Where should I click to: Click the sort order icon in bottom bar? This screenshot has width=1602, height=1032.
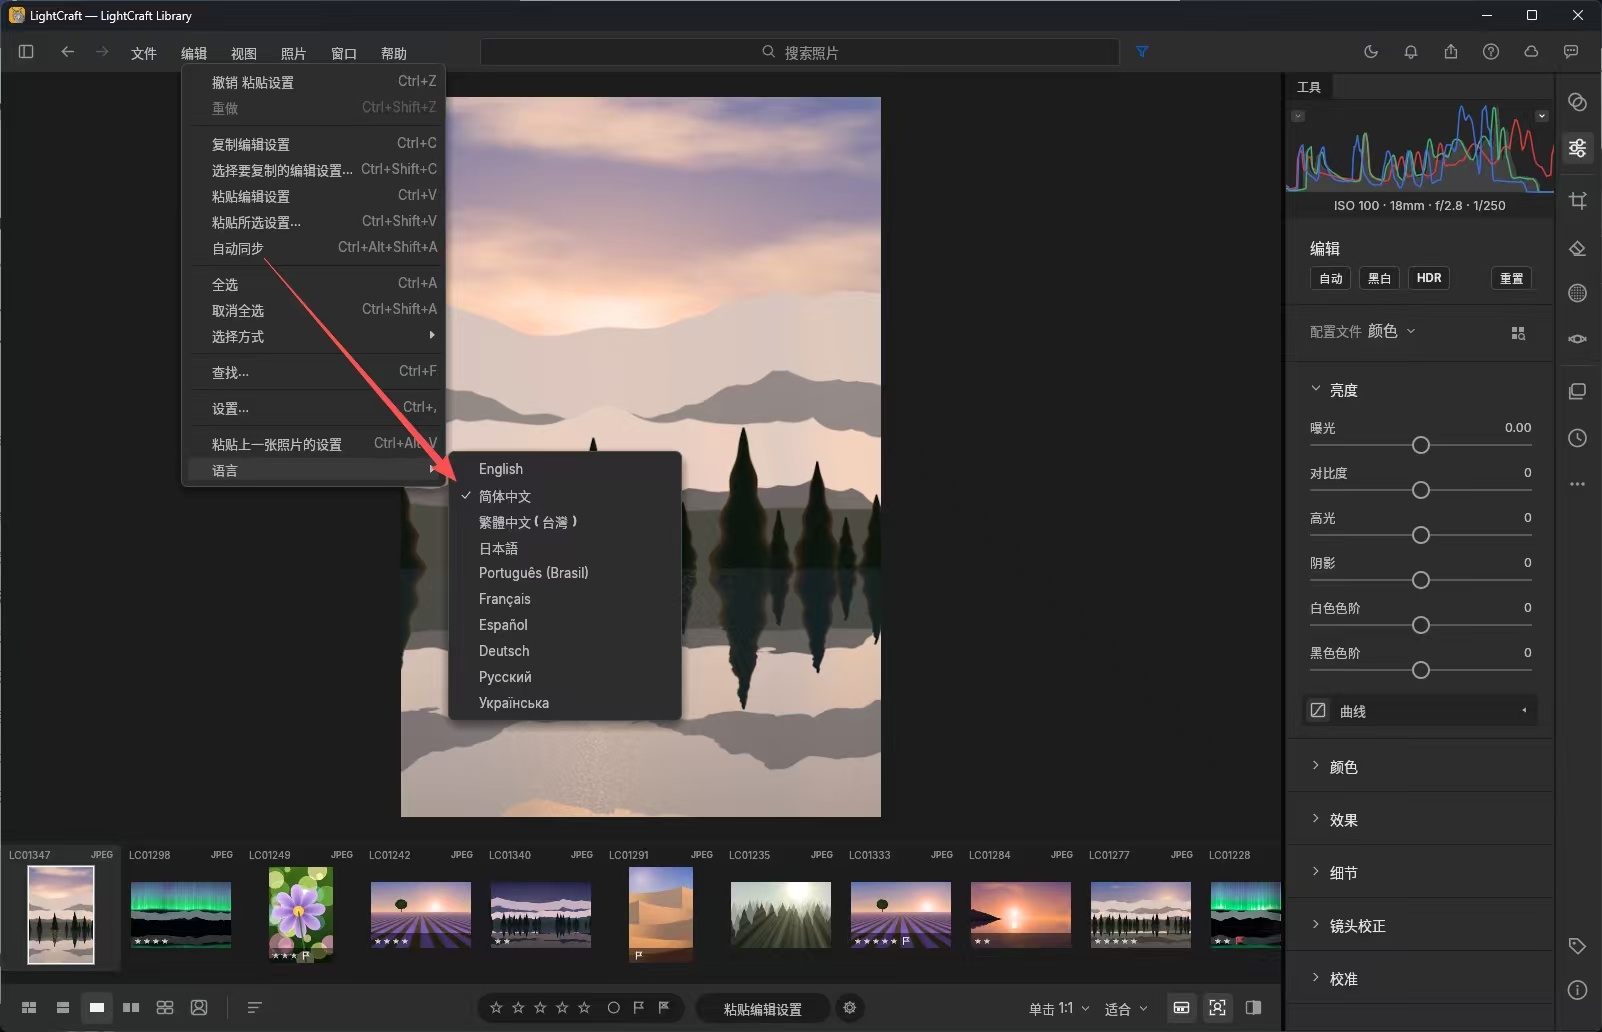pos(254,1008)
